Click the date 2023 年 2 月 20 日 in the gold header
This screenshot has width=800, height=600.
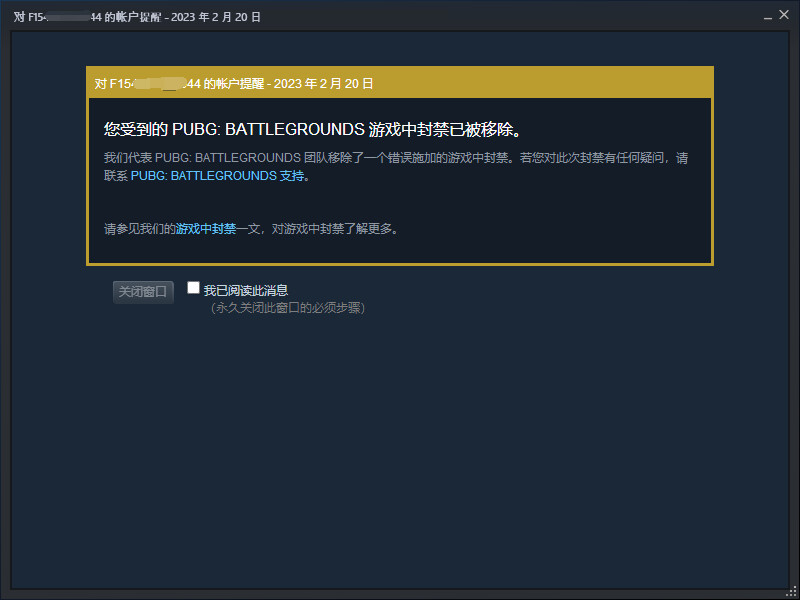323,84
